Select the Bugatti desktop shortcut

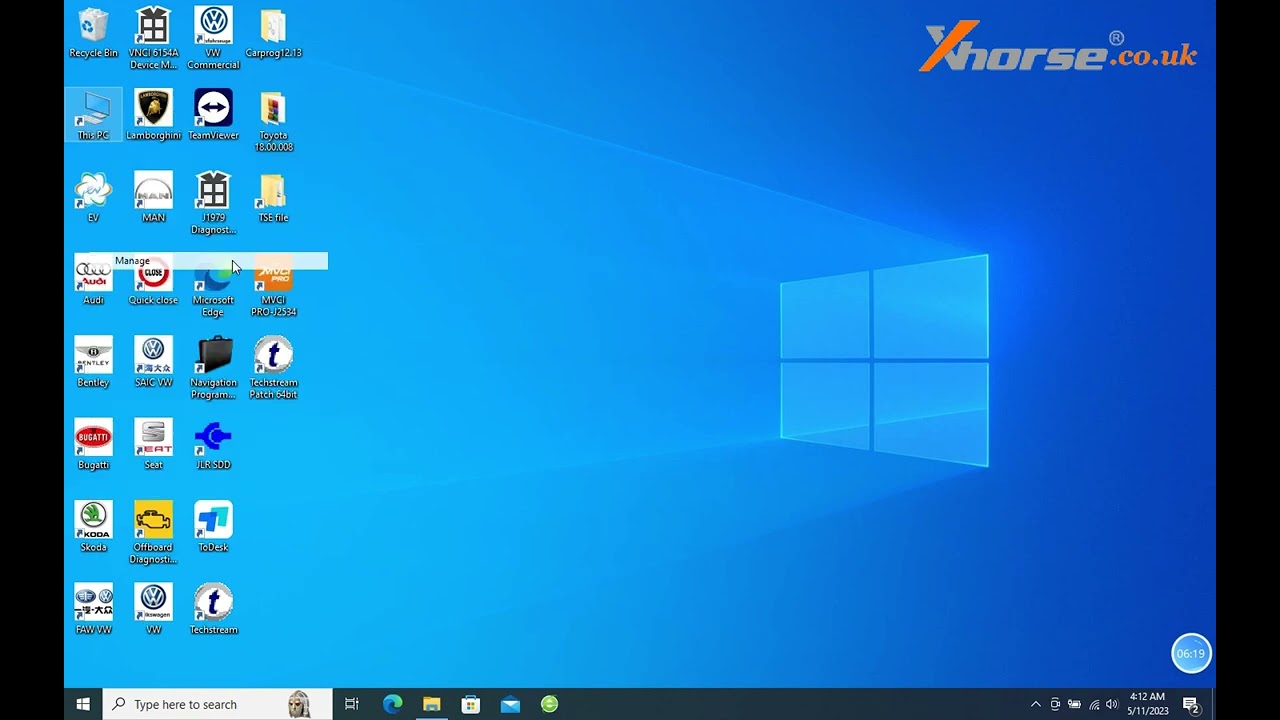93,445
